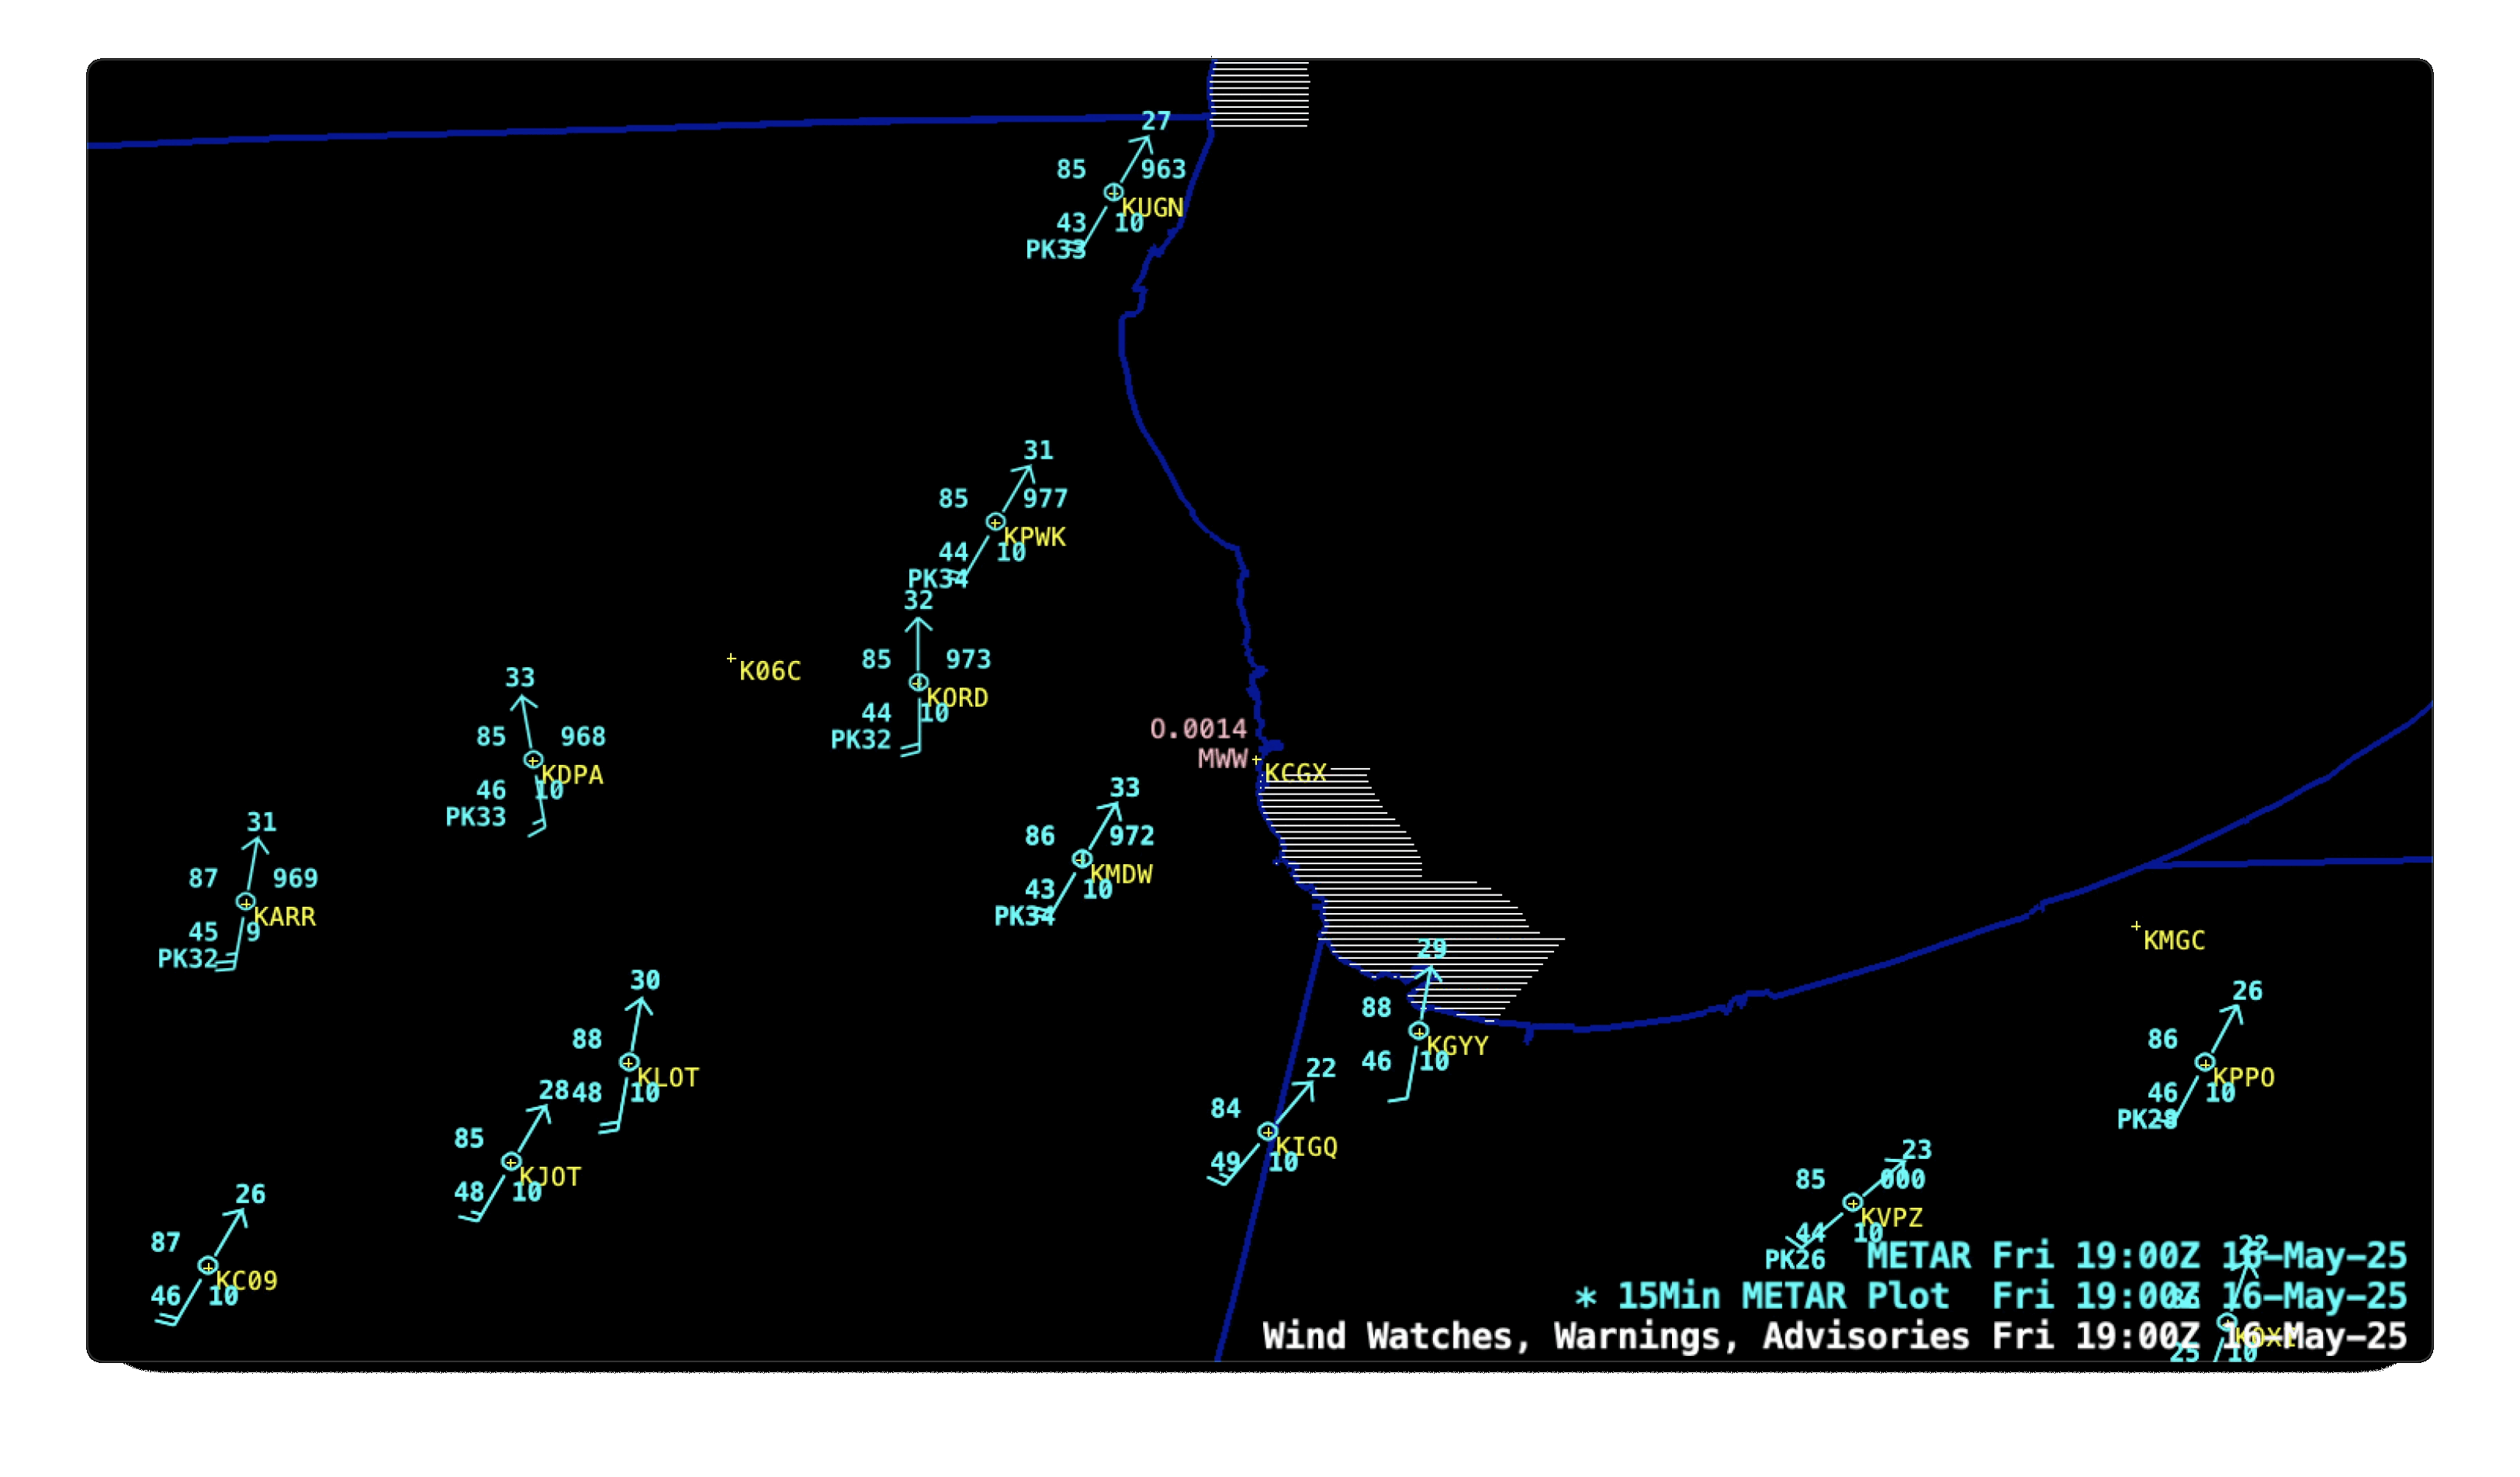
Task: Click the 977 pressure value at KPWK
Action: coord(1045,499)
